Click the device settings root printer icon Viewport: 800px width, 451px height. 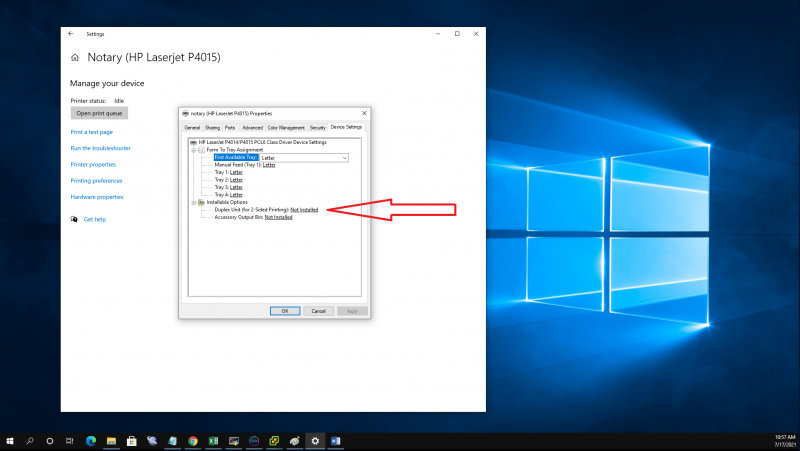point(193,142)
